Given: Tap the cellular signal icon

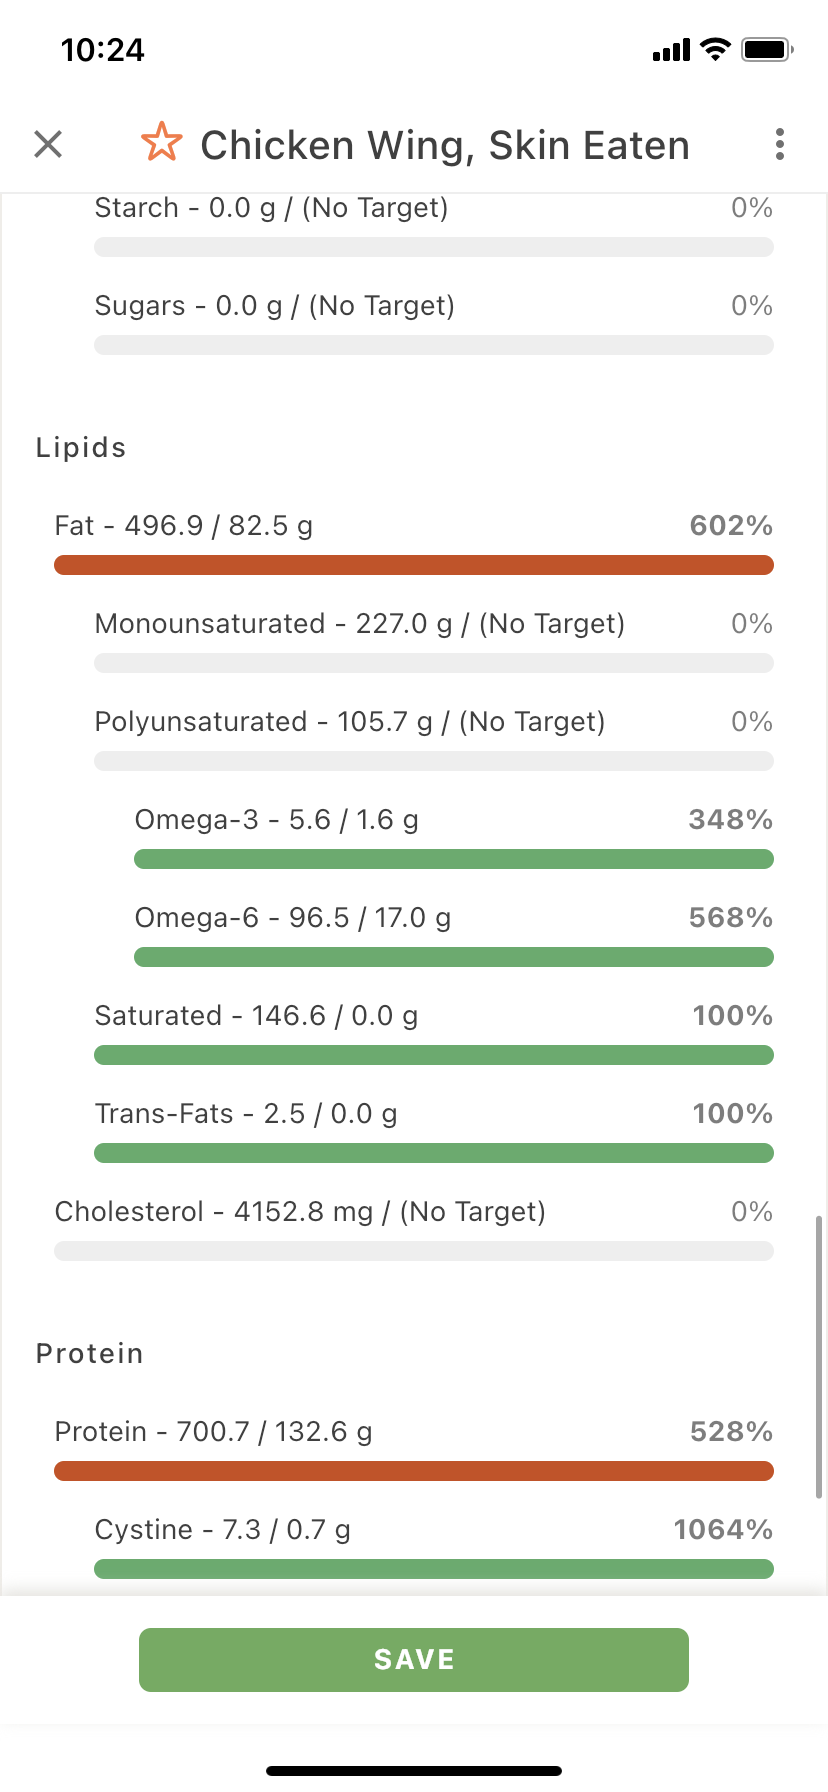Looking at the screenshot, I should tap(671, 50).
